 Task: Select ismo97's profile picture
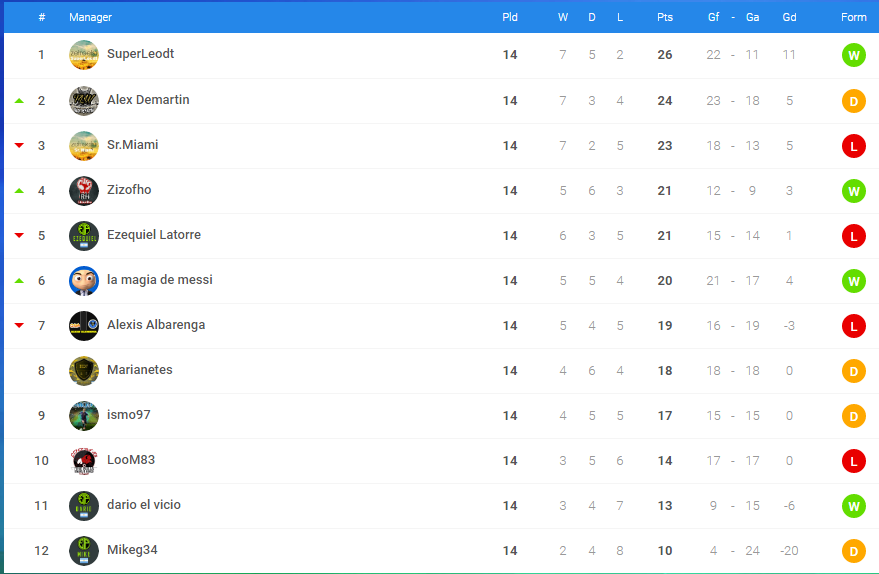84,416
